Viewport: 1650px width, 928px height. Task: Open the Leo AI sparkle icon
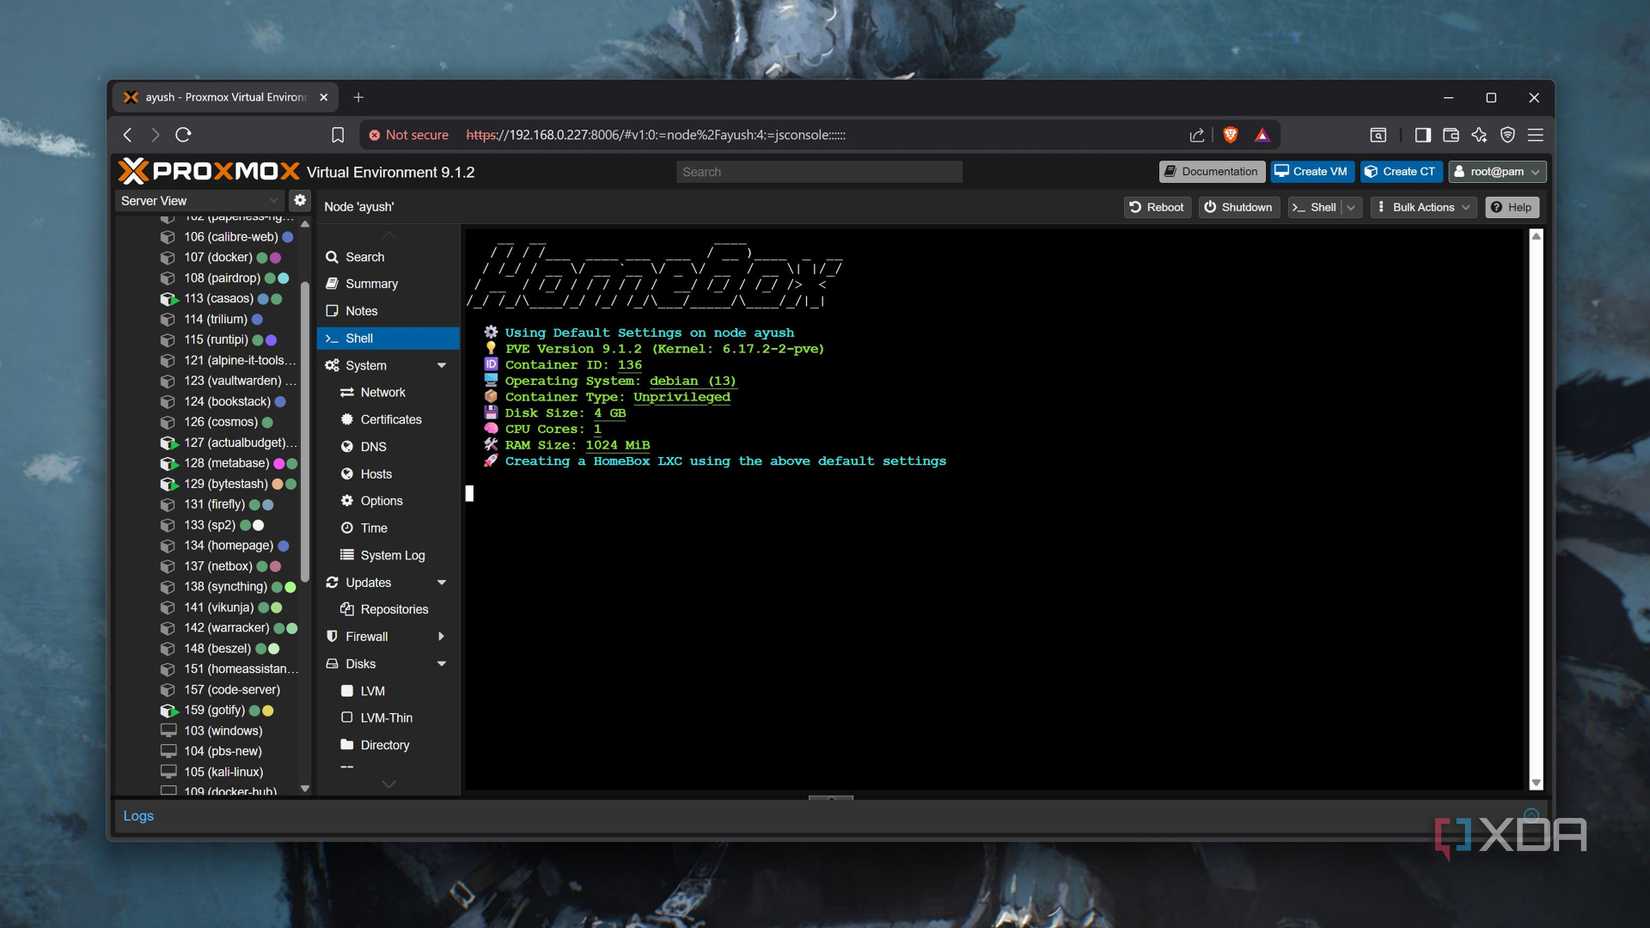point(1479,135)
